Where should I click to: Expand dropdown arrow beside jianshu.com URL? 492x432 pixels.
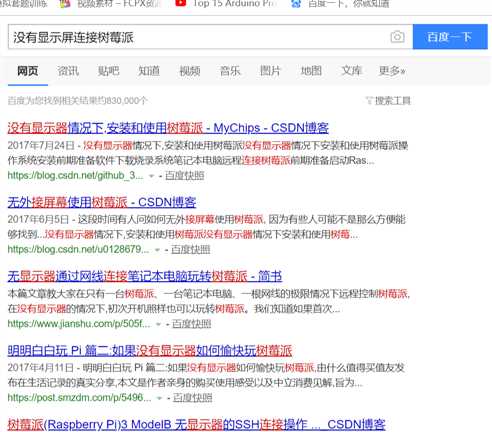pos(159,324)
